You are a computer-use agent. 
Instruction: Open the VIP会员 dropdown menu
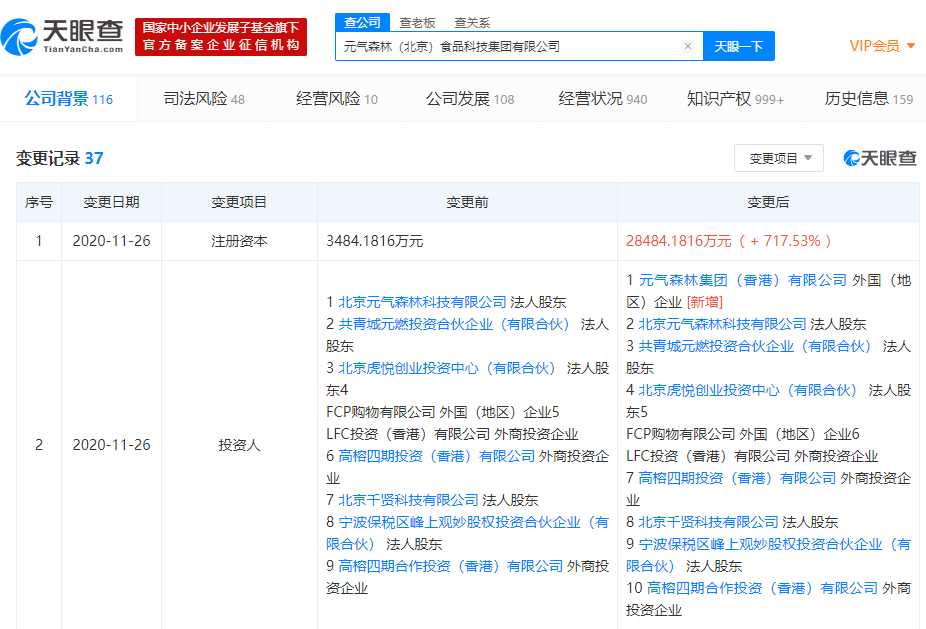[882, 46]
